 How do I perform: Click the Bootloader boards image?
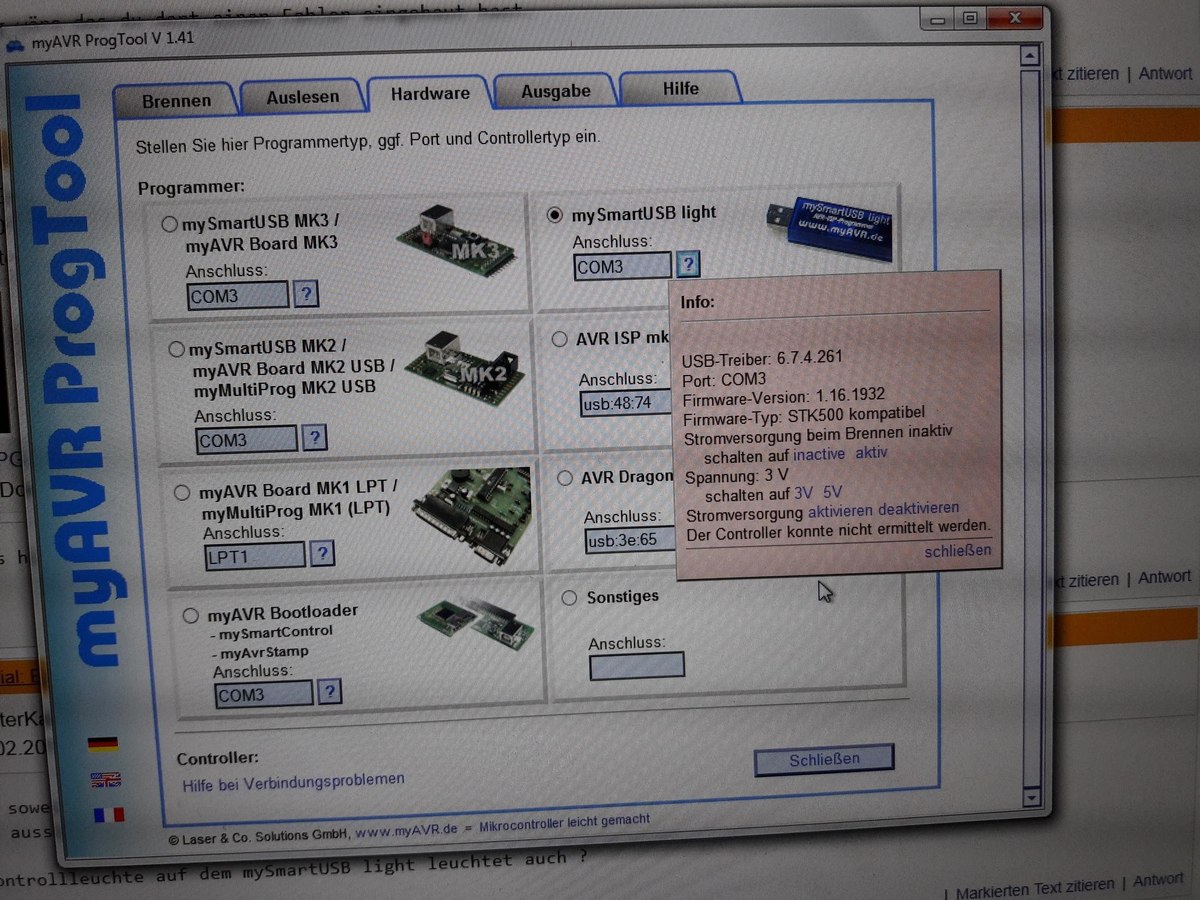coord(475,621)
